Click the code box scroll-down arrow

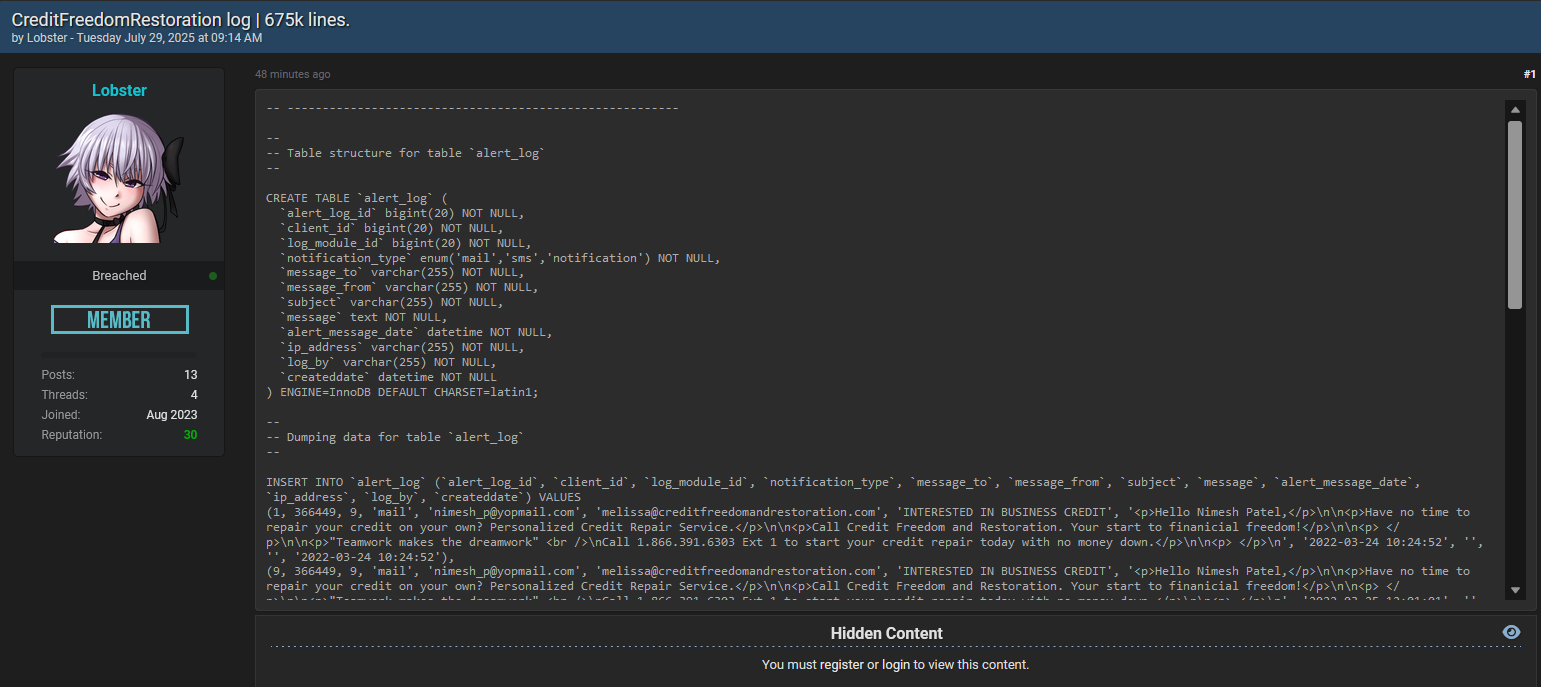pyautogui.click(x=1515, y=590)
